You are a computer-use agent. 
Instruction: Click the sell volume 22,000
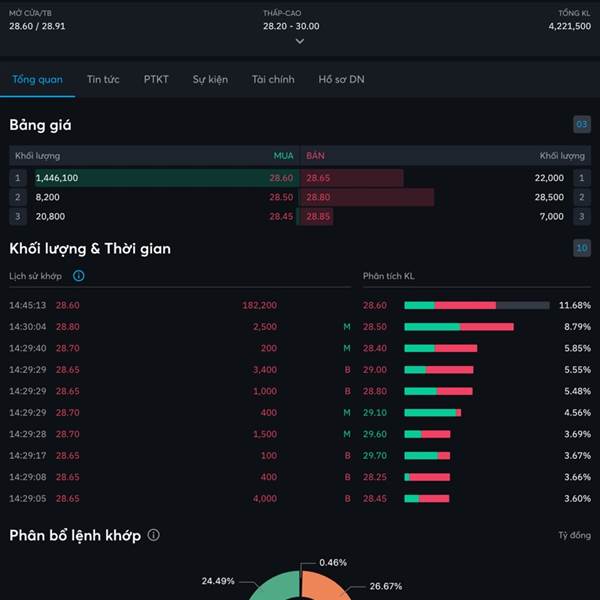[549, 178]
